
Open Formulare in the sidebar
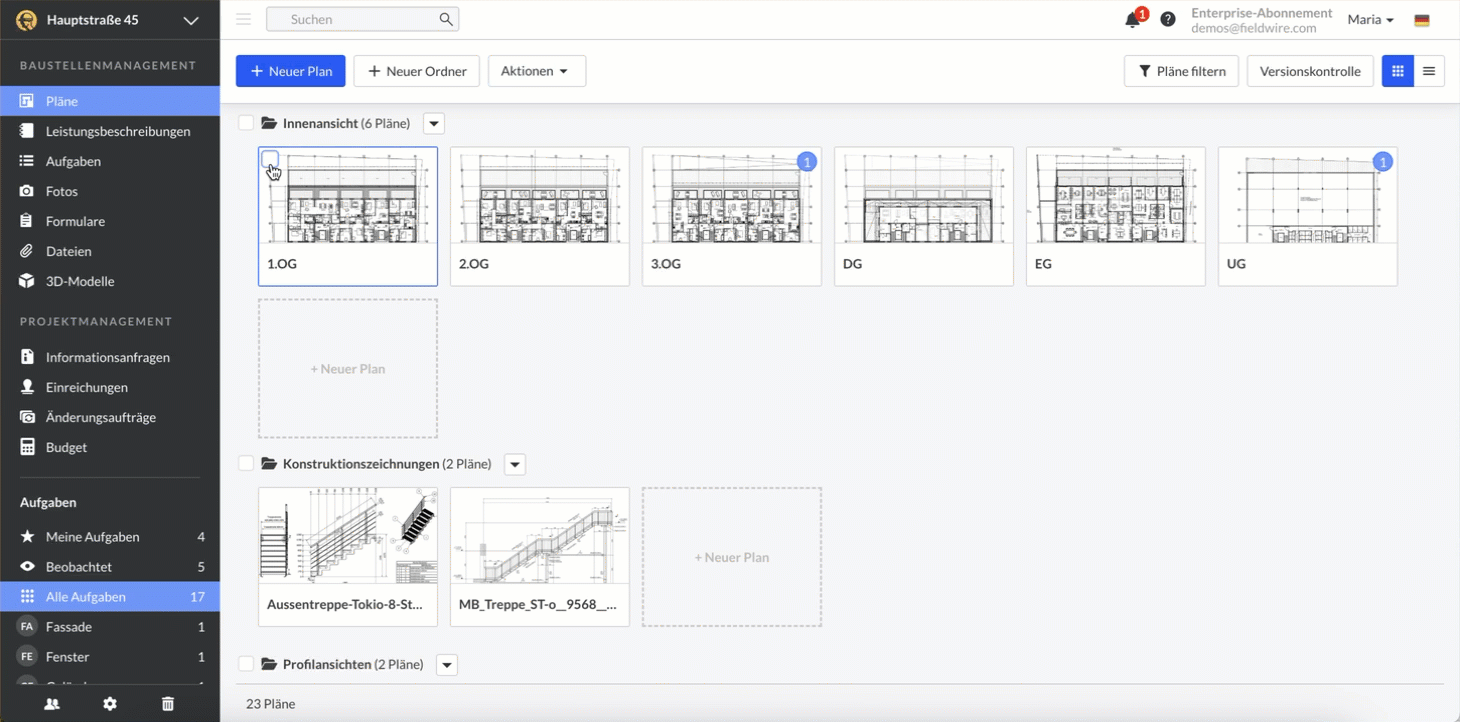click(x=75, y=221)
